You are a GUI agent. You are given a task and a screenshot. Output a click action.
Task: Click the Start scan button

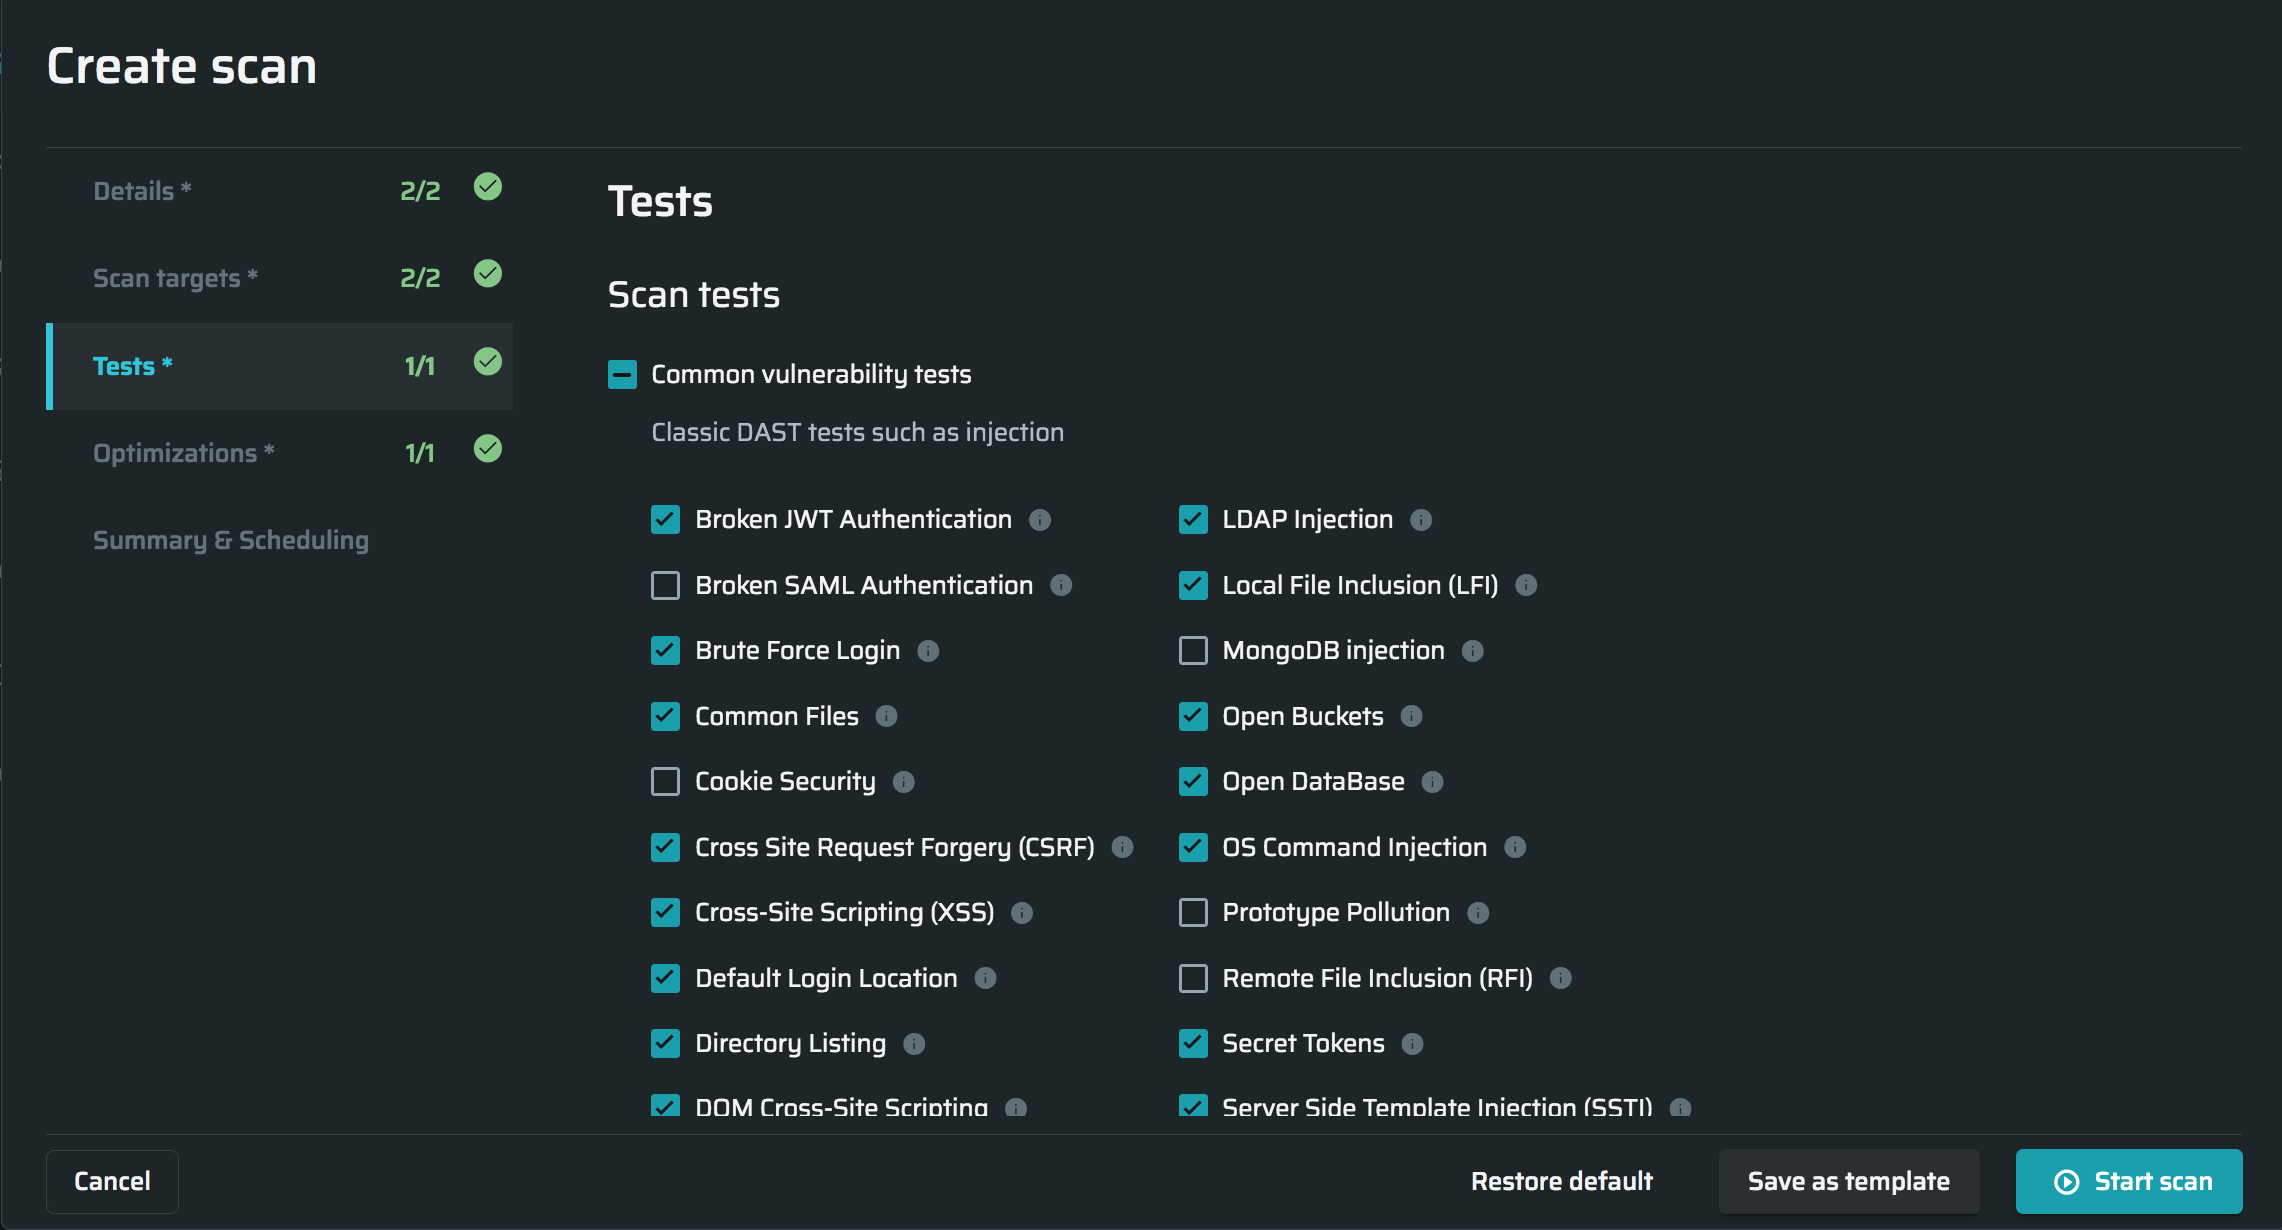point(2129,1181)
